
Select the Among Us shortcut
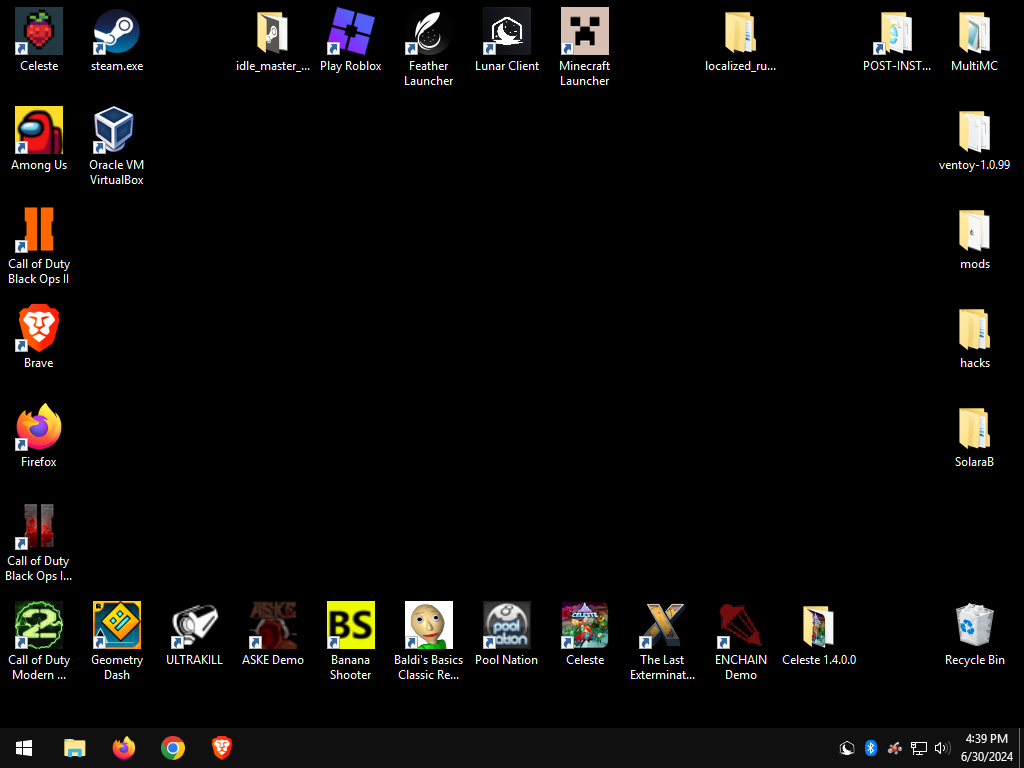[x=39, y=130]
